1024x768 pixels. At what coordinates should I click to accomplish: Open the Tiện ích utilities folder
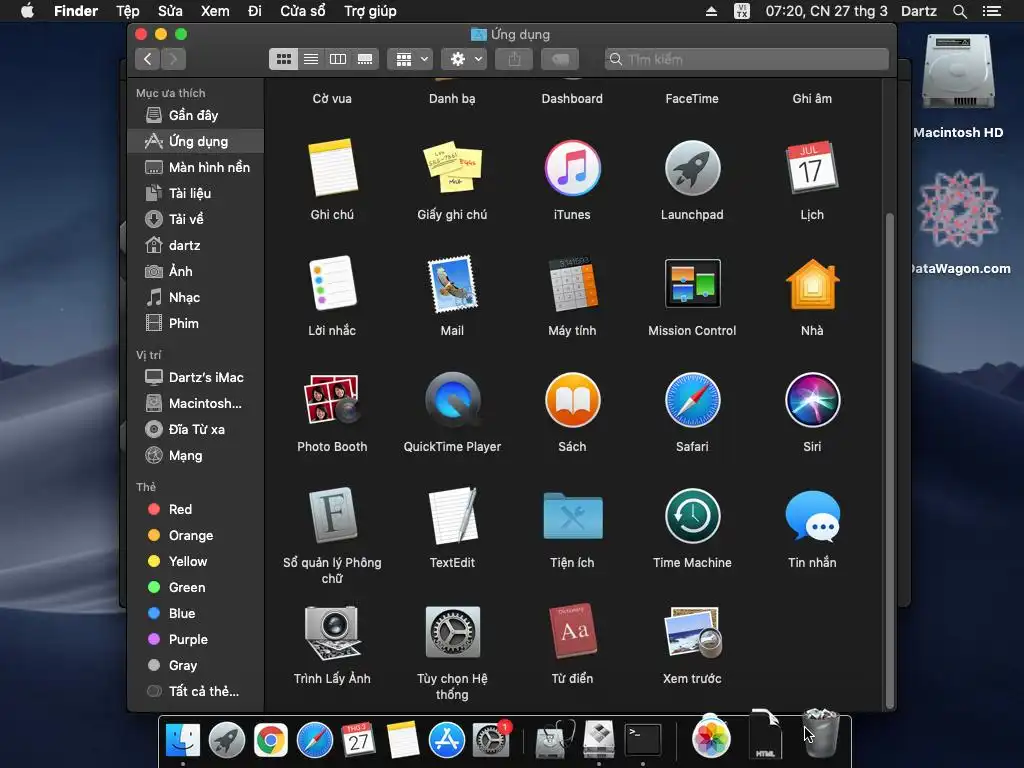coord(572,515)
